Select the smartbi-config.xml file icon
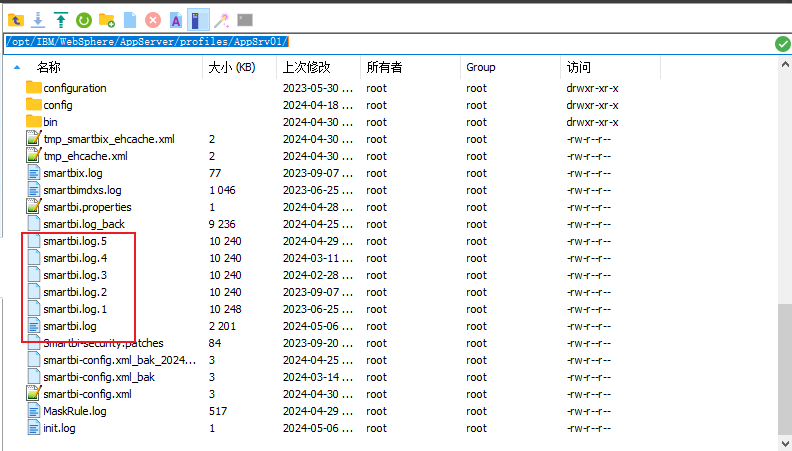792x451 pixels. click(x=33, y=393)
